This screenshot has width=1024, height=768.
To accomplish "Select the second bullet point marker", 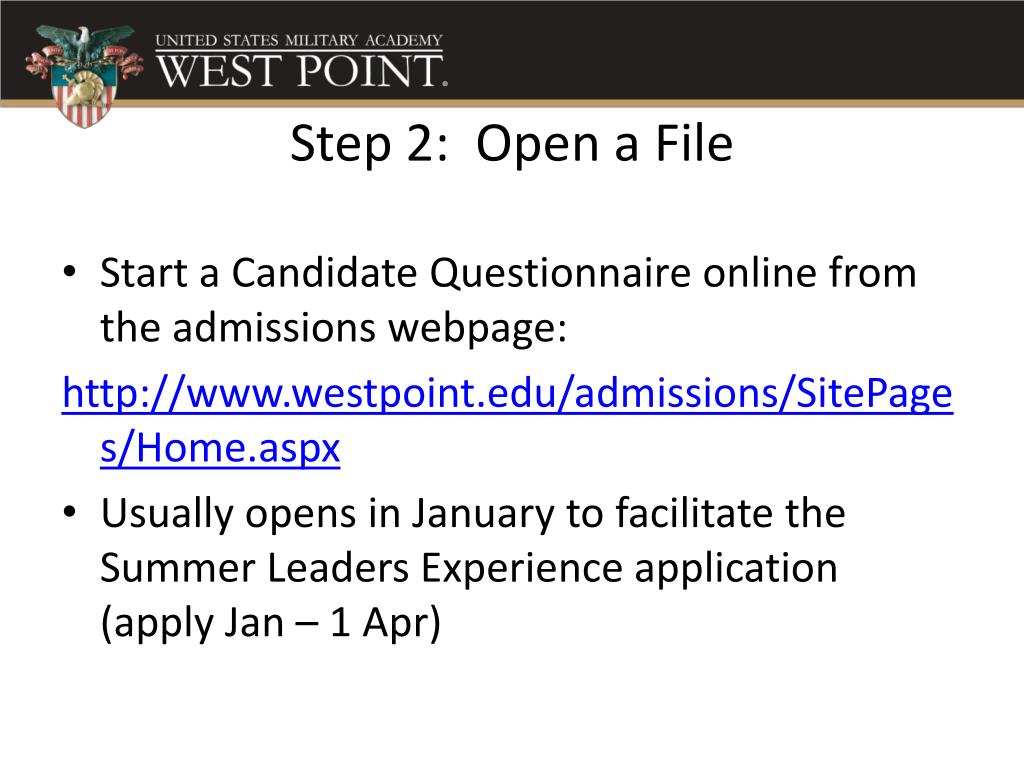I will 70,511.
